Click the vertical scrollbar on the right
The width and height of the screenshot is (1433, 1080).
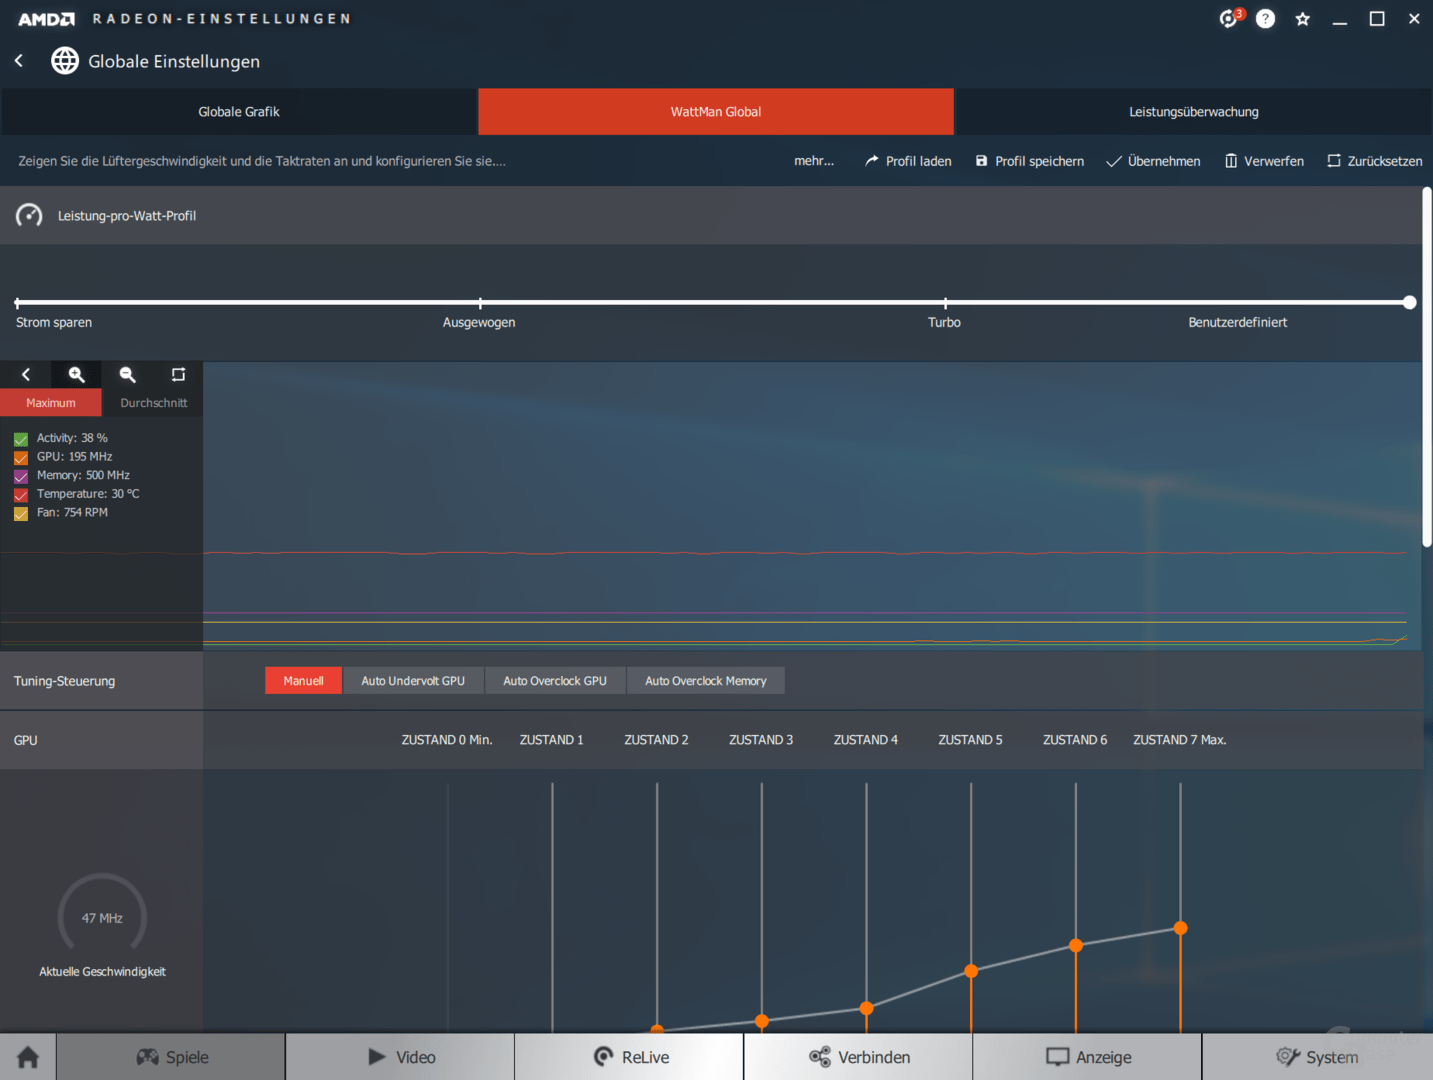(1427, 367)
